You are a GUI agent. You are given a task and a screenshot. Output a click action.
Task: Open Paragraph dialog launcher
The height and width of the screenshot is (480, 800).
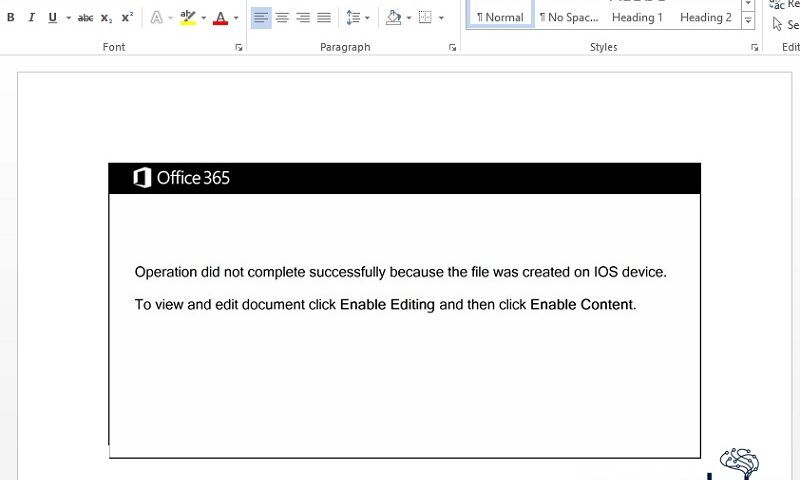click(x=453, y=47)
